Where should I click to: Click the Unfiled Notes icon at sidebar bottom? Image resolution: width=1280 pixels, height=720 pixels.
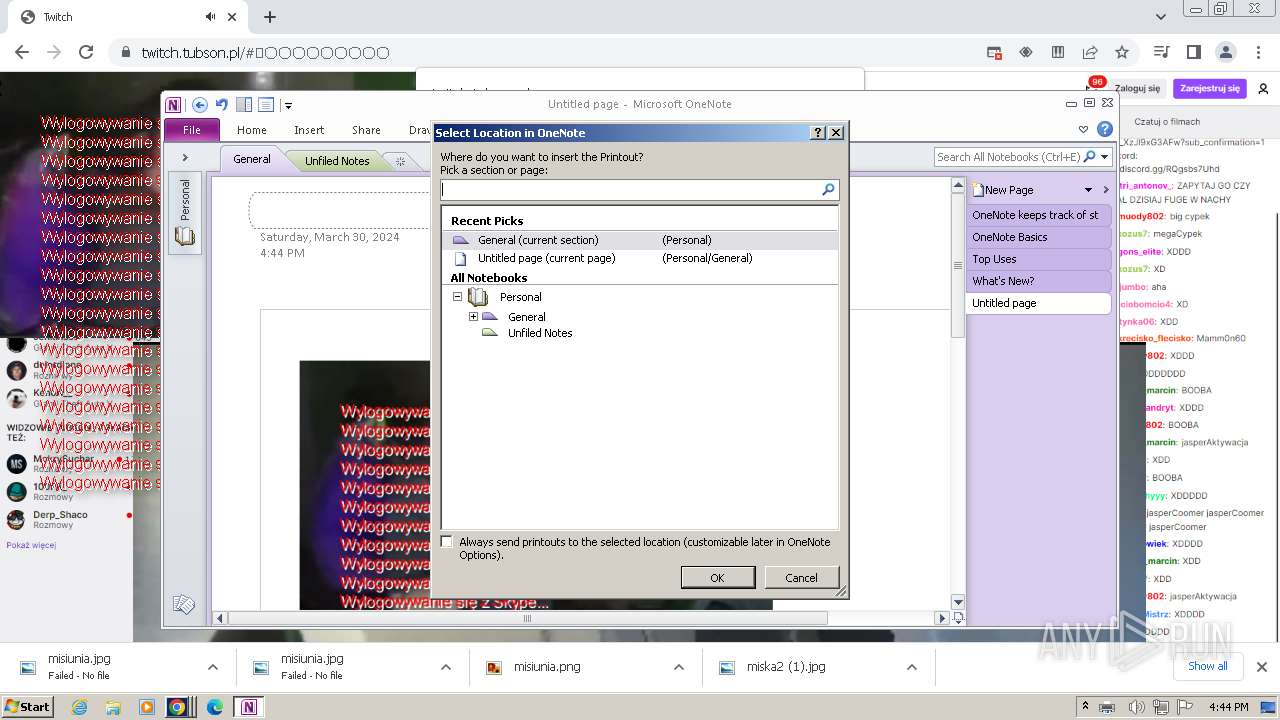[x=183, y=604]
